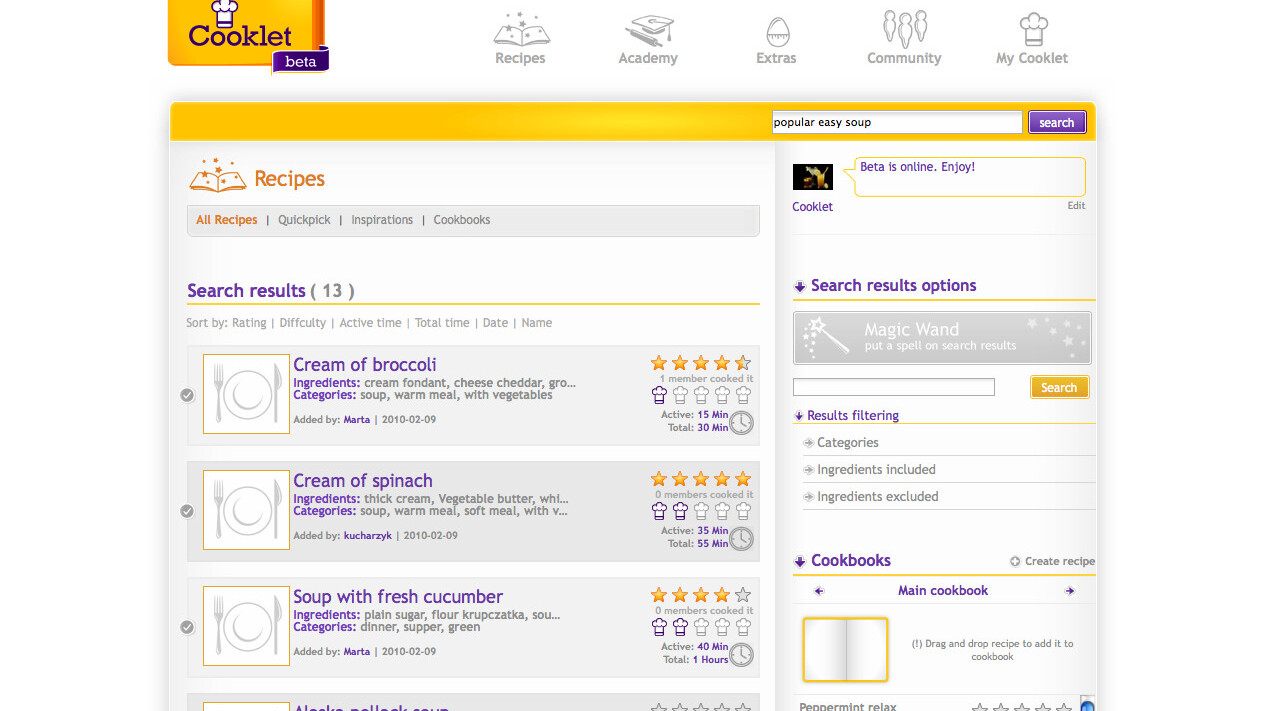Image resolution: width=1264 pixels, height=711 pixels.
Task: Open the Recipes book icon in navigation
Action: (x=520, y=30)
